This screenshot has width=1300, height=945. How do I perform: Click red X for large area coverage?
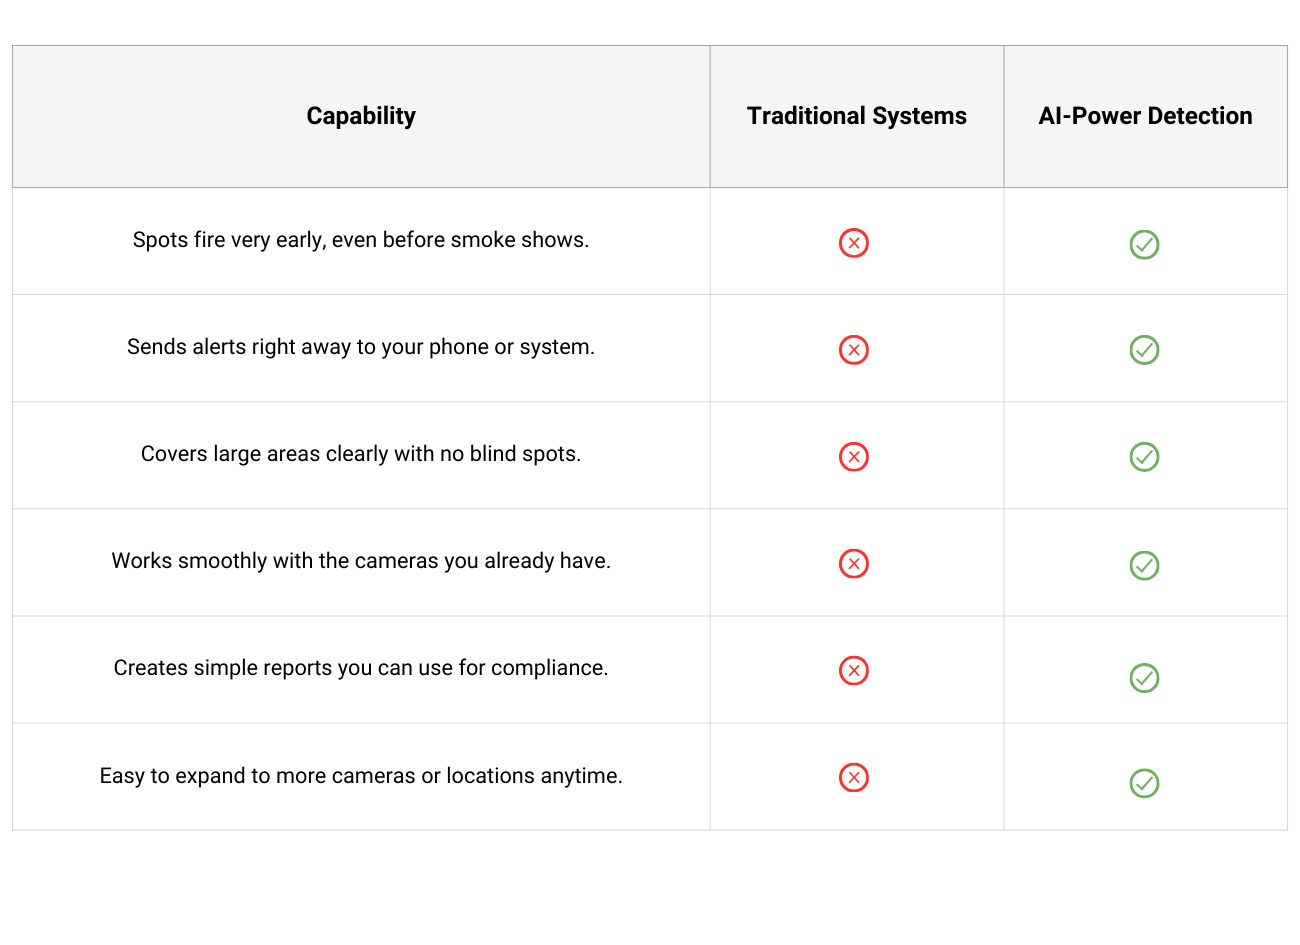854,457
